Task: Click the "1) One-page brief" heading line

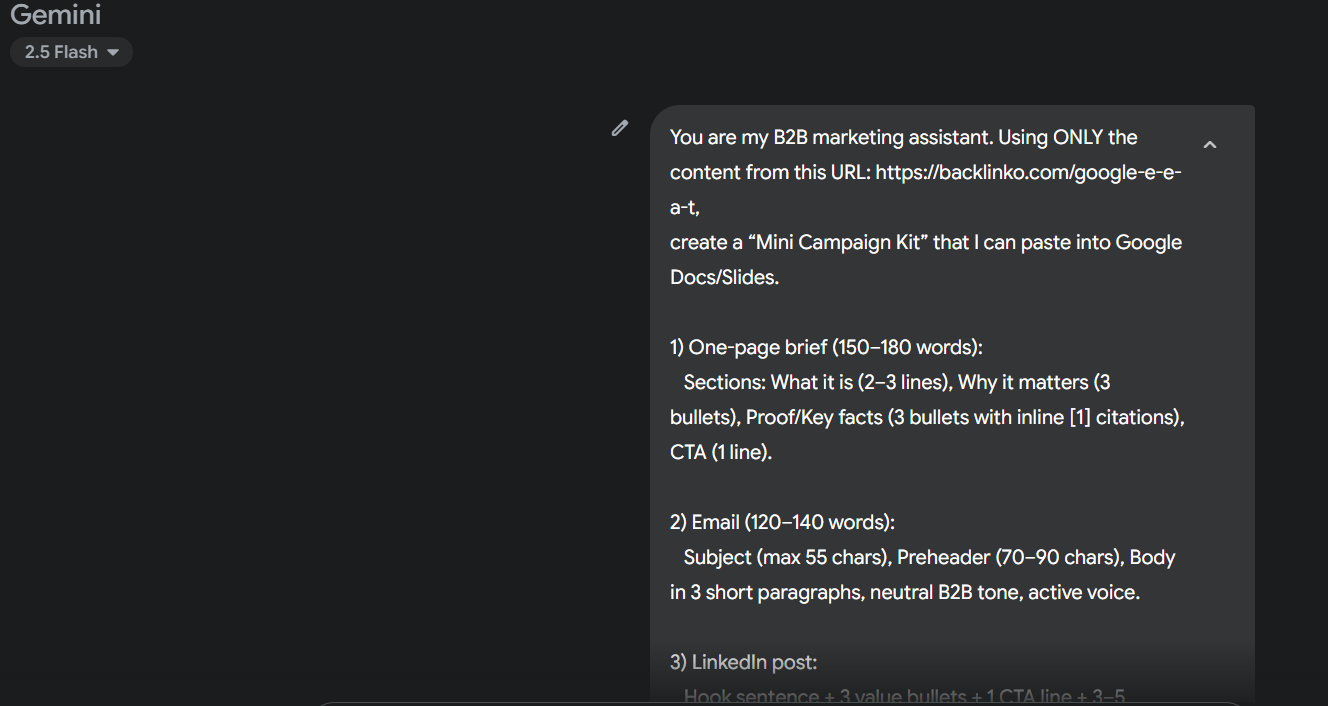Action: [x=826, y=347]
